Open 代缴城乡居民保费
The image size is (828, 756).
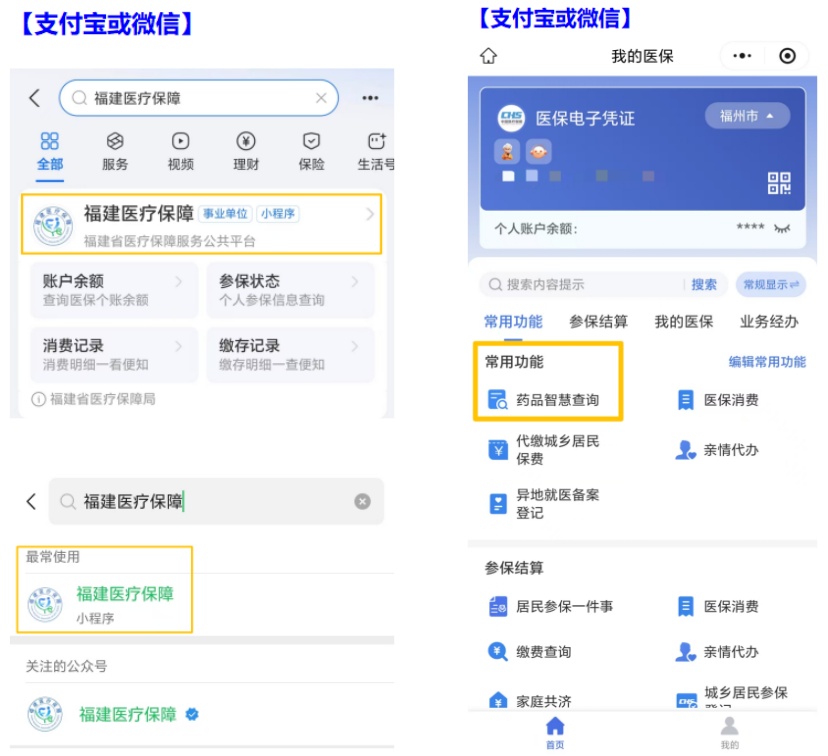point(544,450)
